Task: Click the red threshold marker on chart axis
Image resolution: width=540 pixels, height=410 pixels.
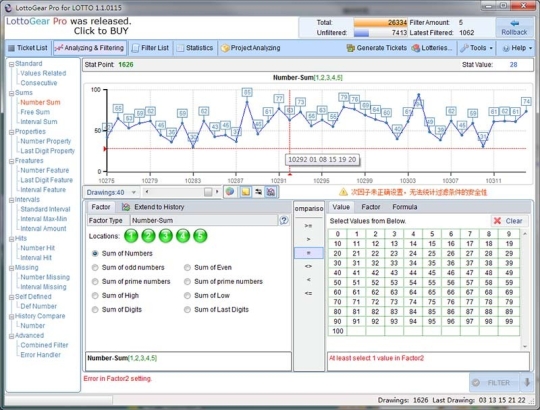Action: coord(105,149)
